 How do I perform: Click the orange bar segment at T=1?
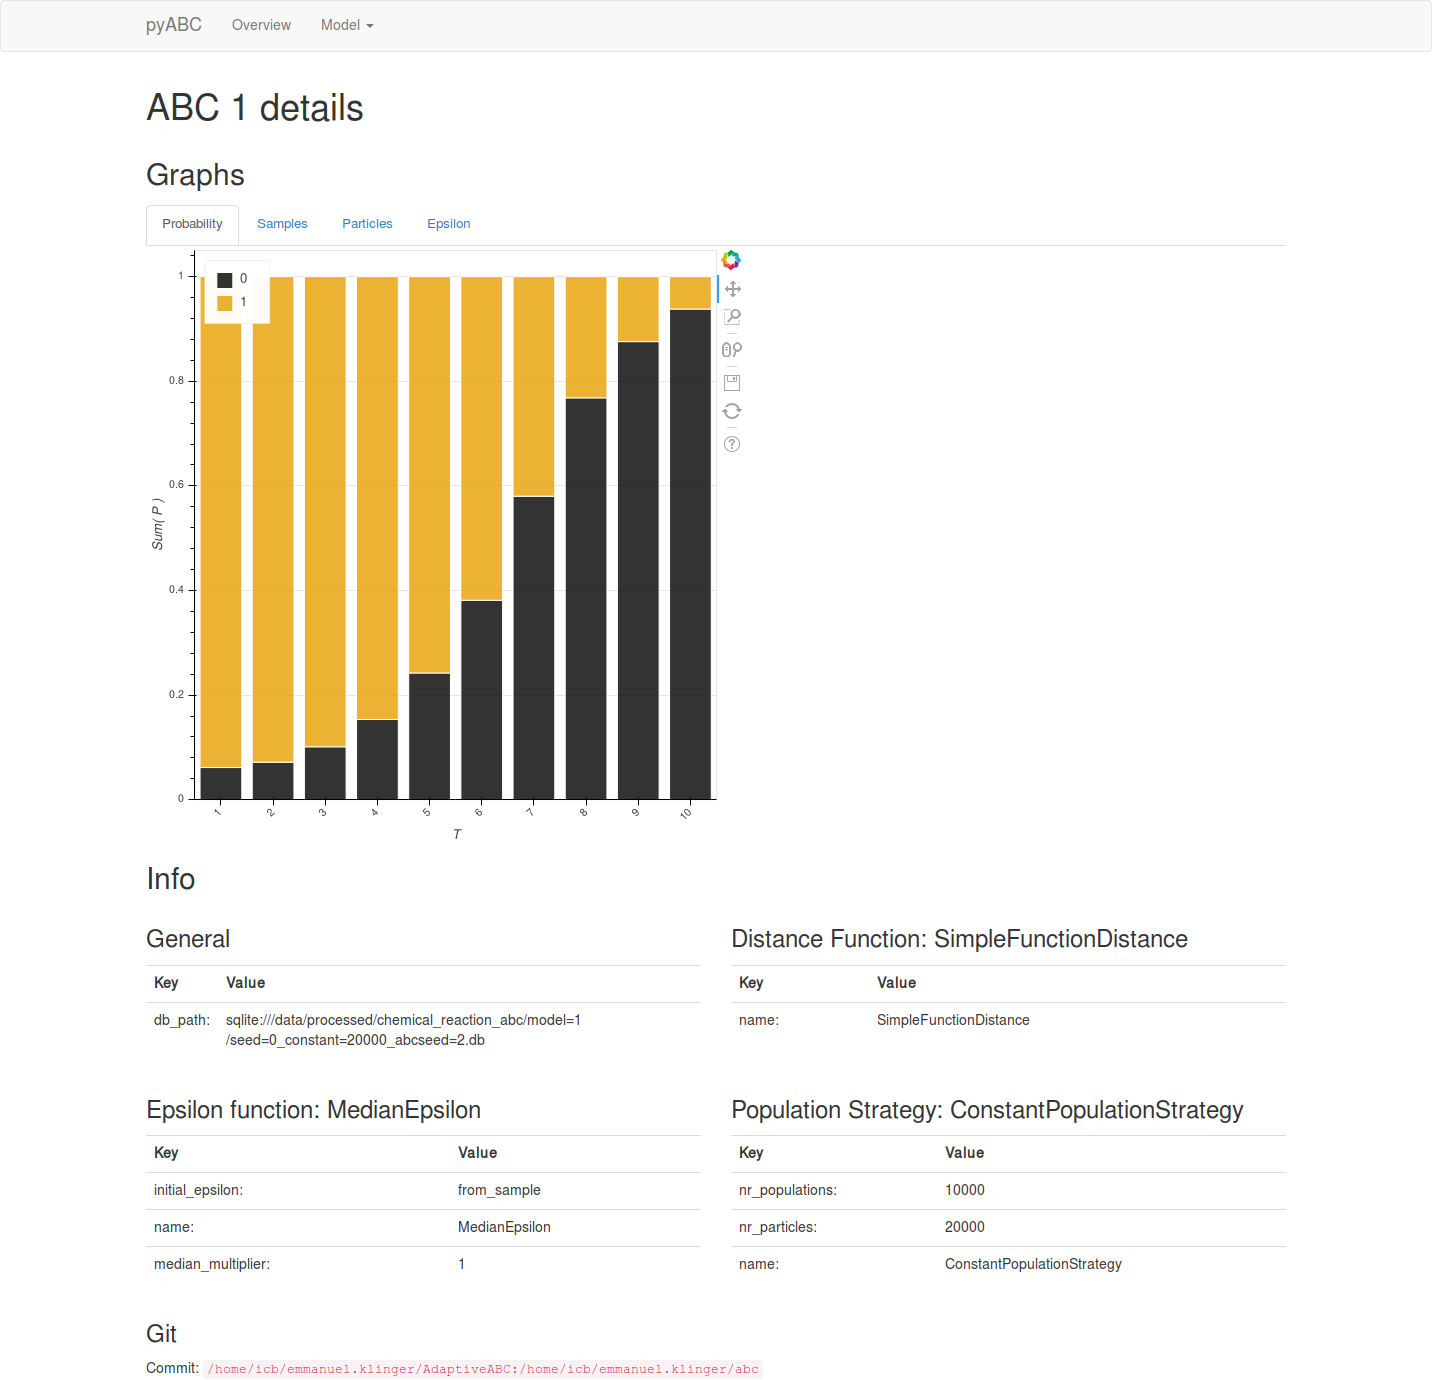[x=221, y=522]
